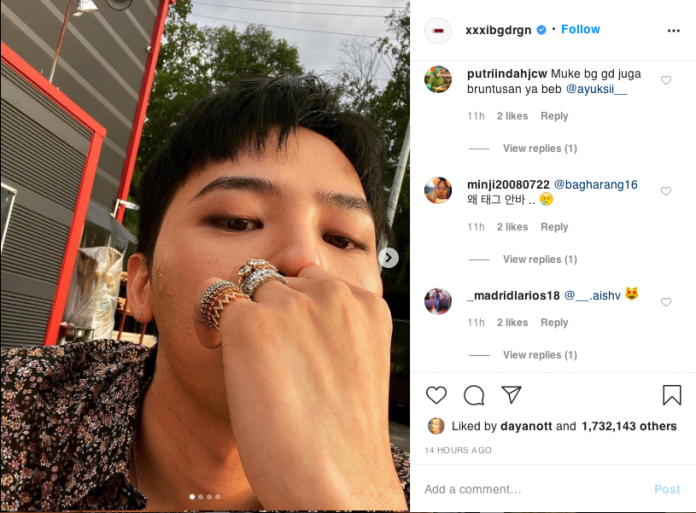Share post via paper plane icon
This screenshot has height=513, width=696.
[x=511, y=395]
